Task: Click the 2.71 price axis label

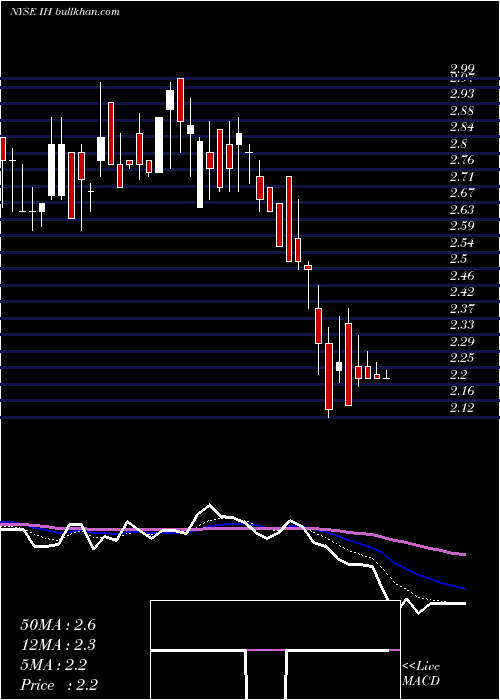Action: coord(462,176)
